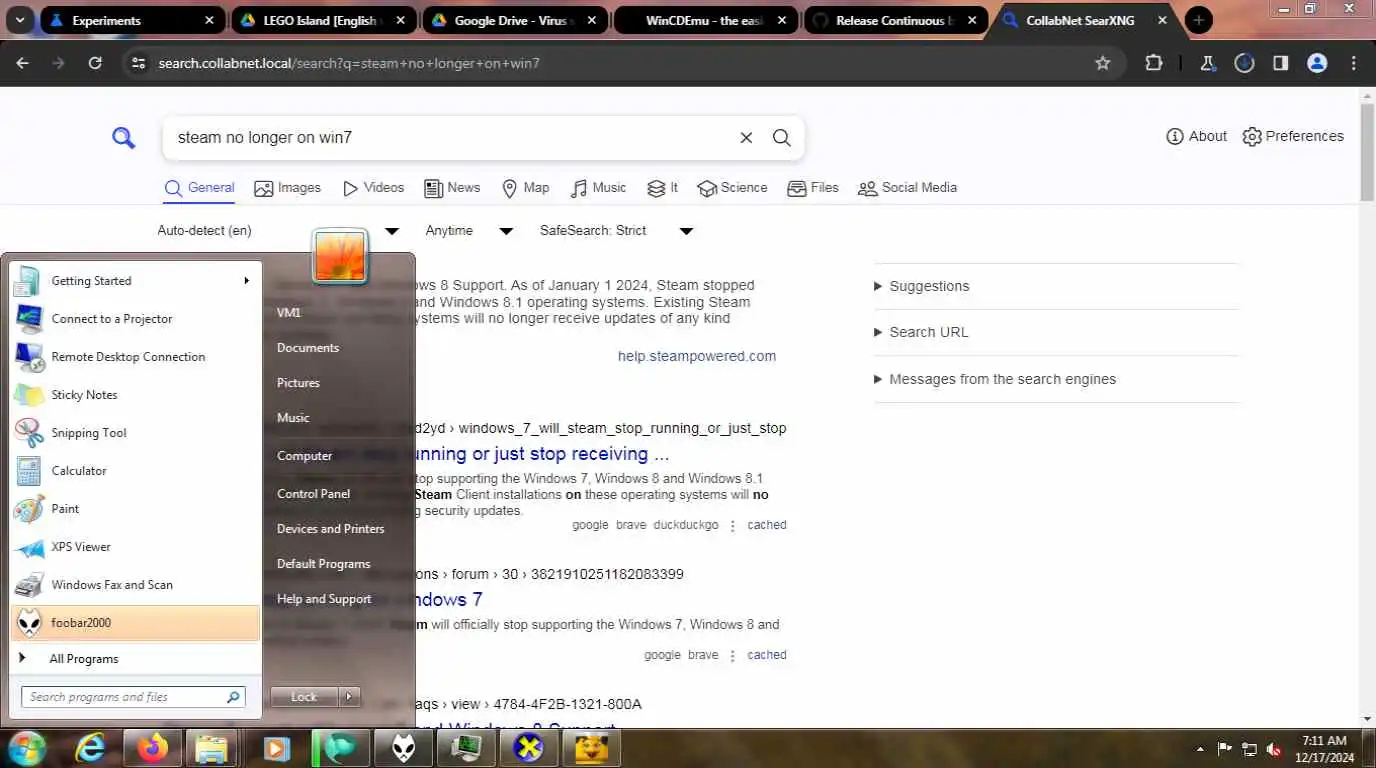Image resolution: width=1376 pixels, height=768 pixels.
Task: Click the browser address bar URL
Action: pos(349,63)
